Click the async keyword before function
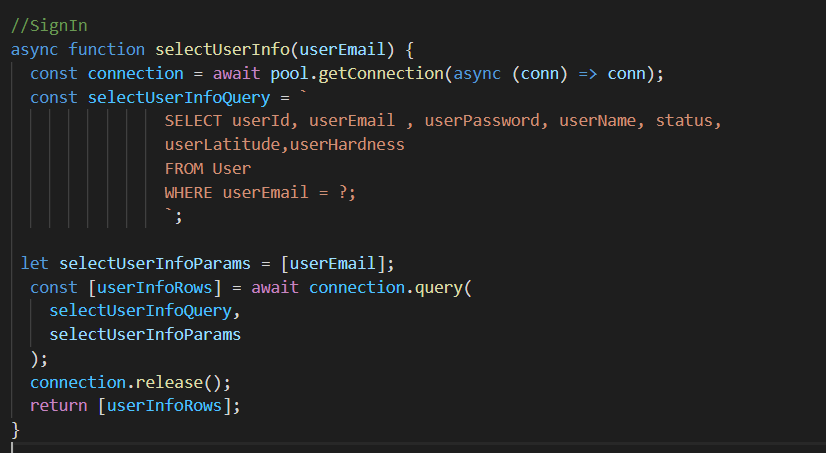The height and width of the screenshot is (453, 826). click(34, 50)
